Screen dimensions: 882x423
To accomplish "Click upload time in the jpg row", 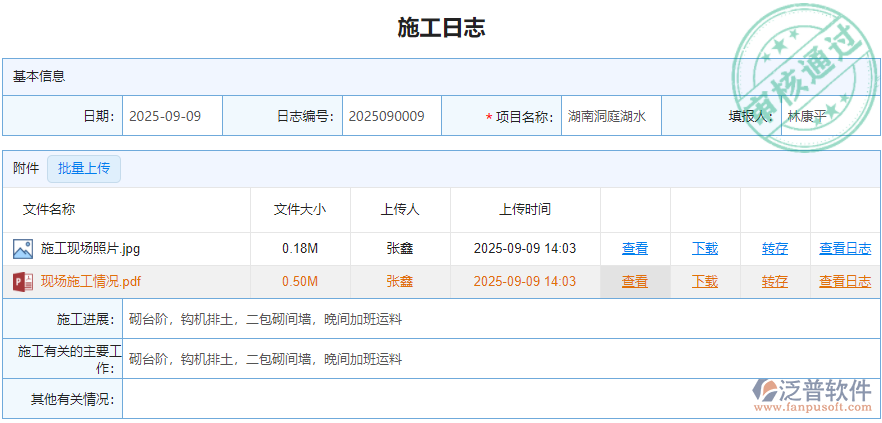I will coord(525,249).
